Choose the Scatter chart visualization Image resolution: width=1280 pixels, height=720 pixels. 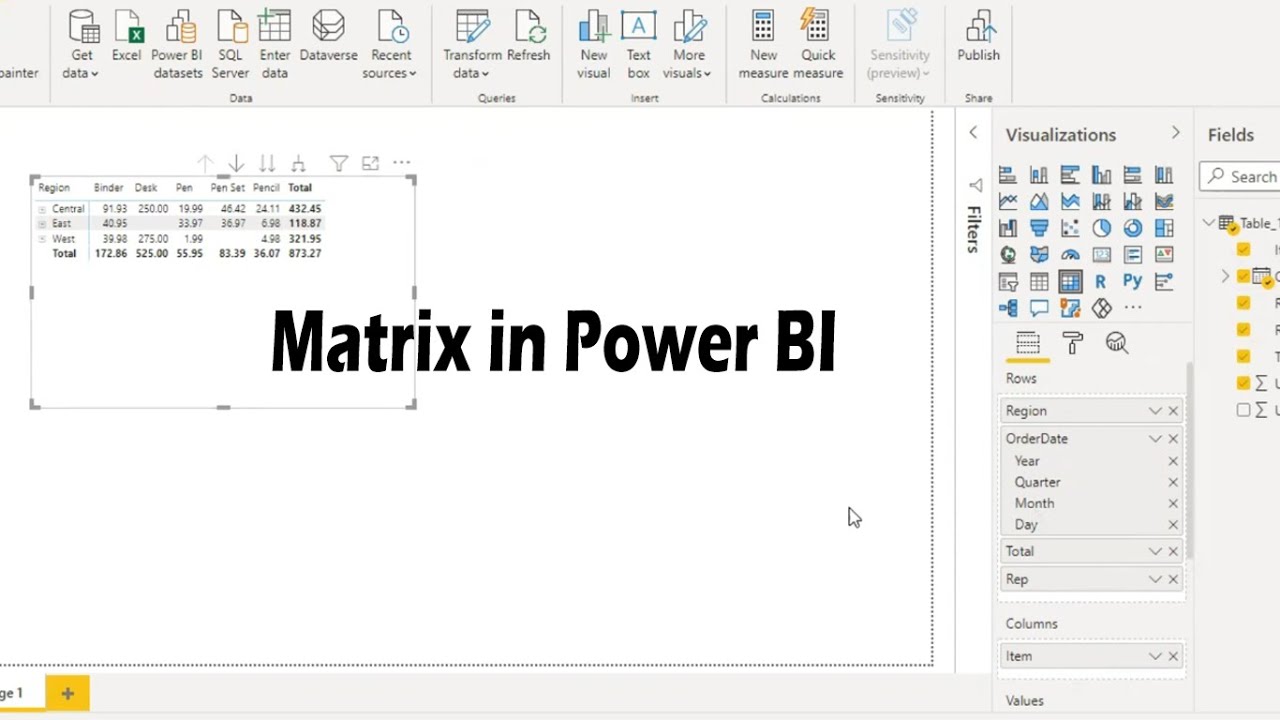[1070, 228]
